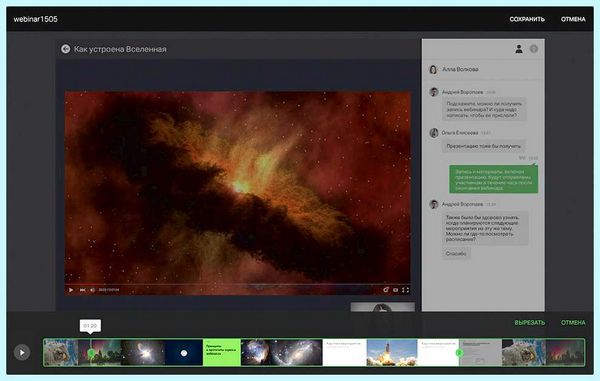Select the rocket launch thumbnail in timeline

(392, 353)
